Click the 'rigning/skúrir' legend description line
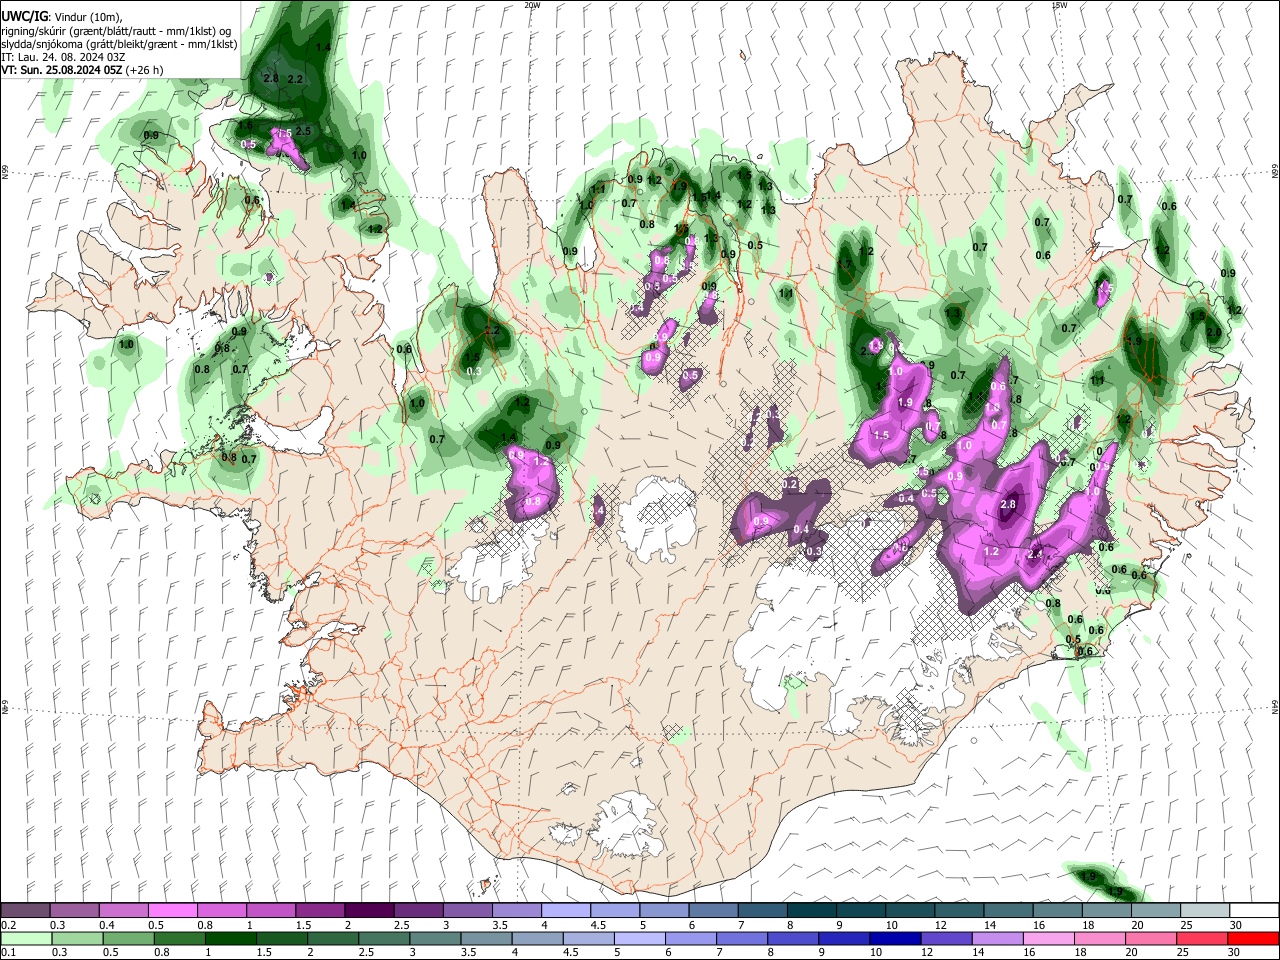This screenshot has width=1280, height=960. (117, 31)
